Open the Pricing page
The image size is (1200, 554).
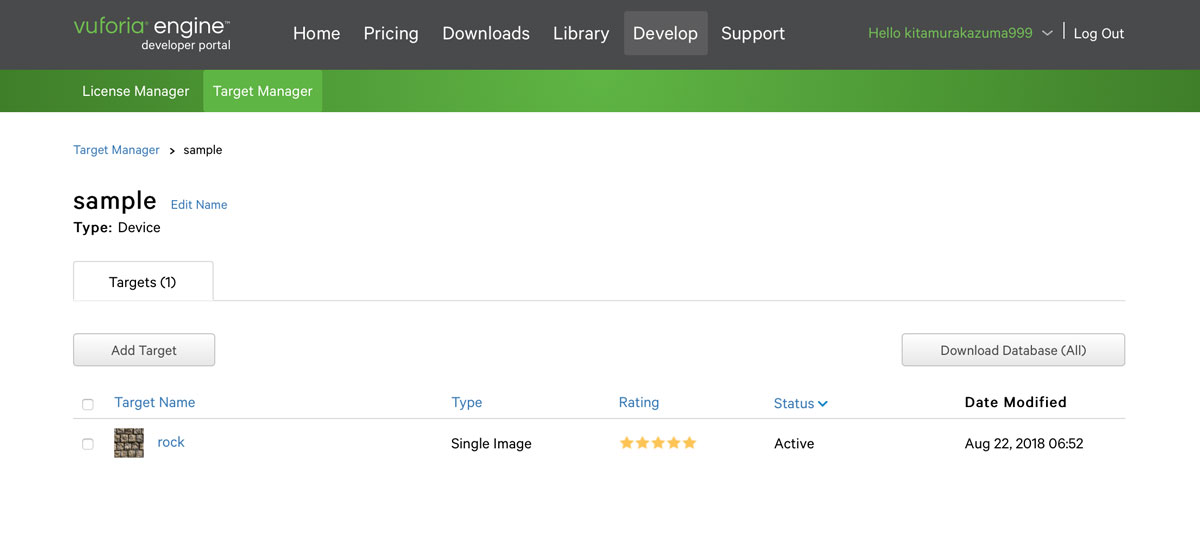[391, 33]
